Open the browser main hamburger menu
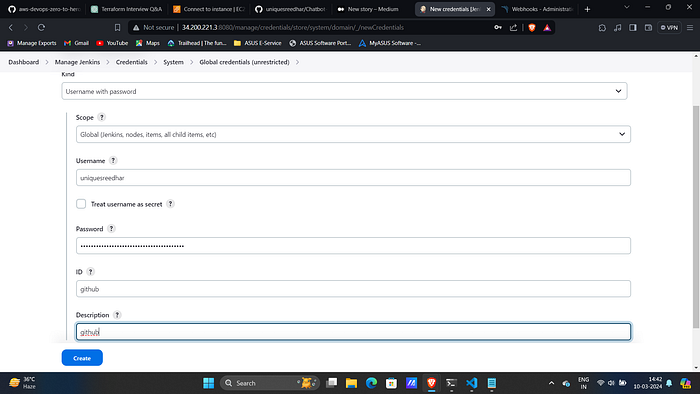The height and width of the screenshot is (394, 700). 690,28
